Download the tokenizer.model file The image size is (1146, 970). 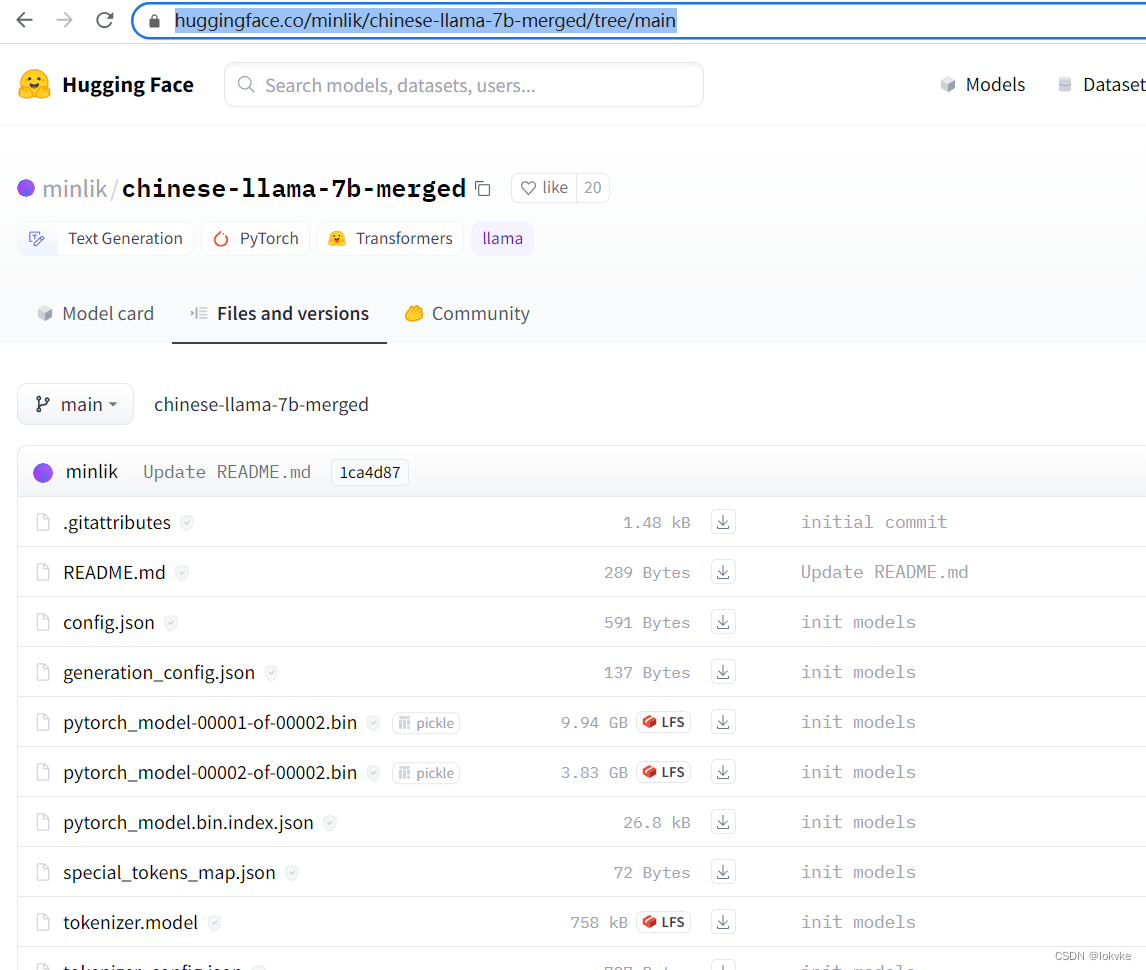(723, 922)
